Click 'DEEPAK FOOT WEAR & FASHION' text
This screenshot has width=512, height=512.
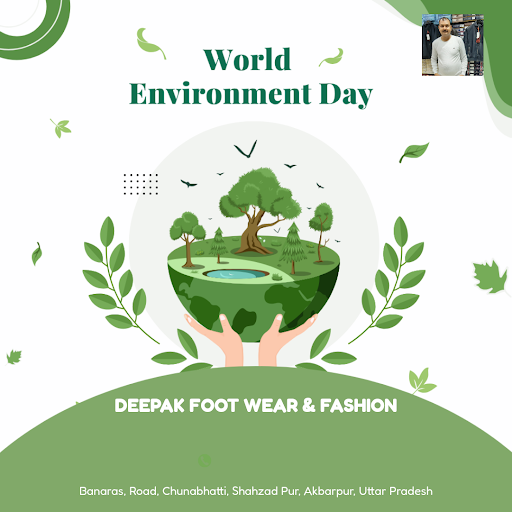(x=256, y=406)
